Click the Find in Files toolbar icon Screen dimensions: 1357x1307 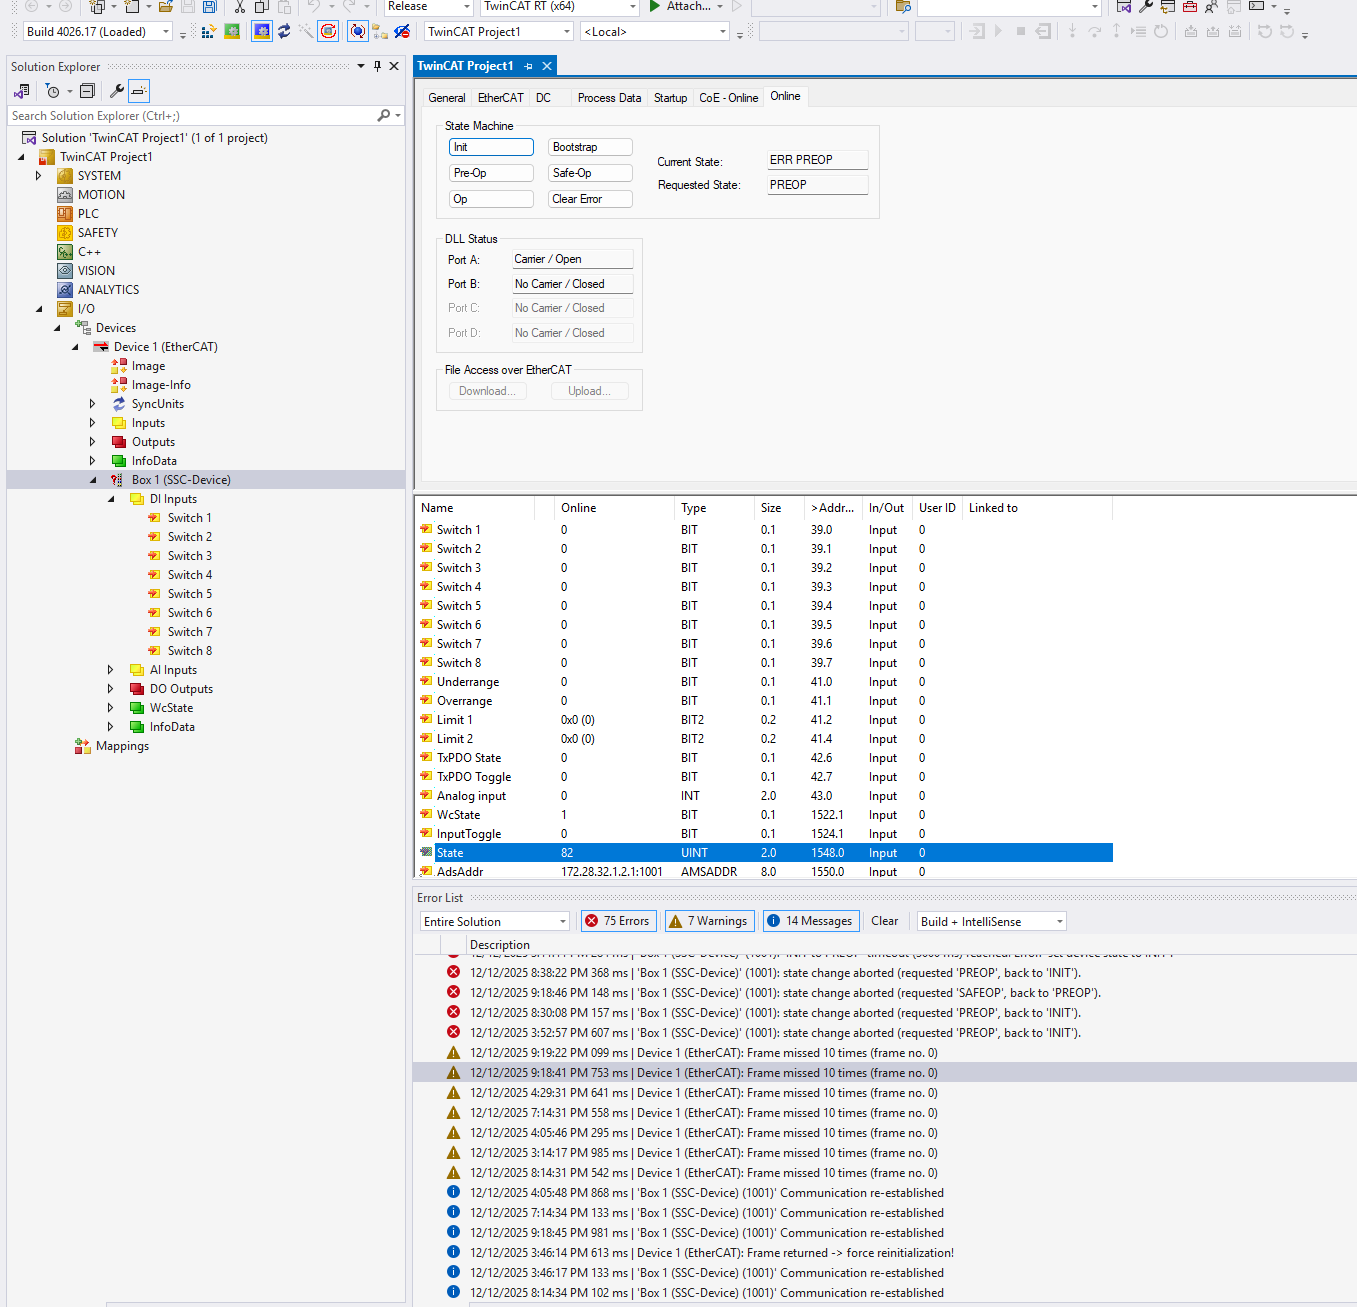(903, 6)
